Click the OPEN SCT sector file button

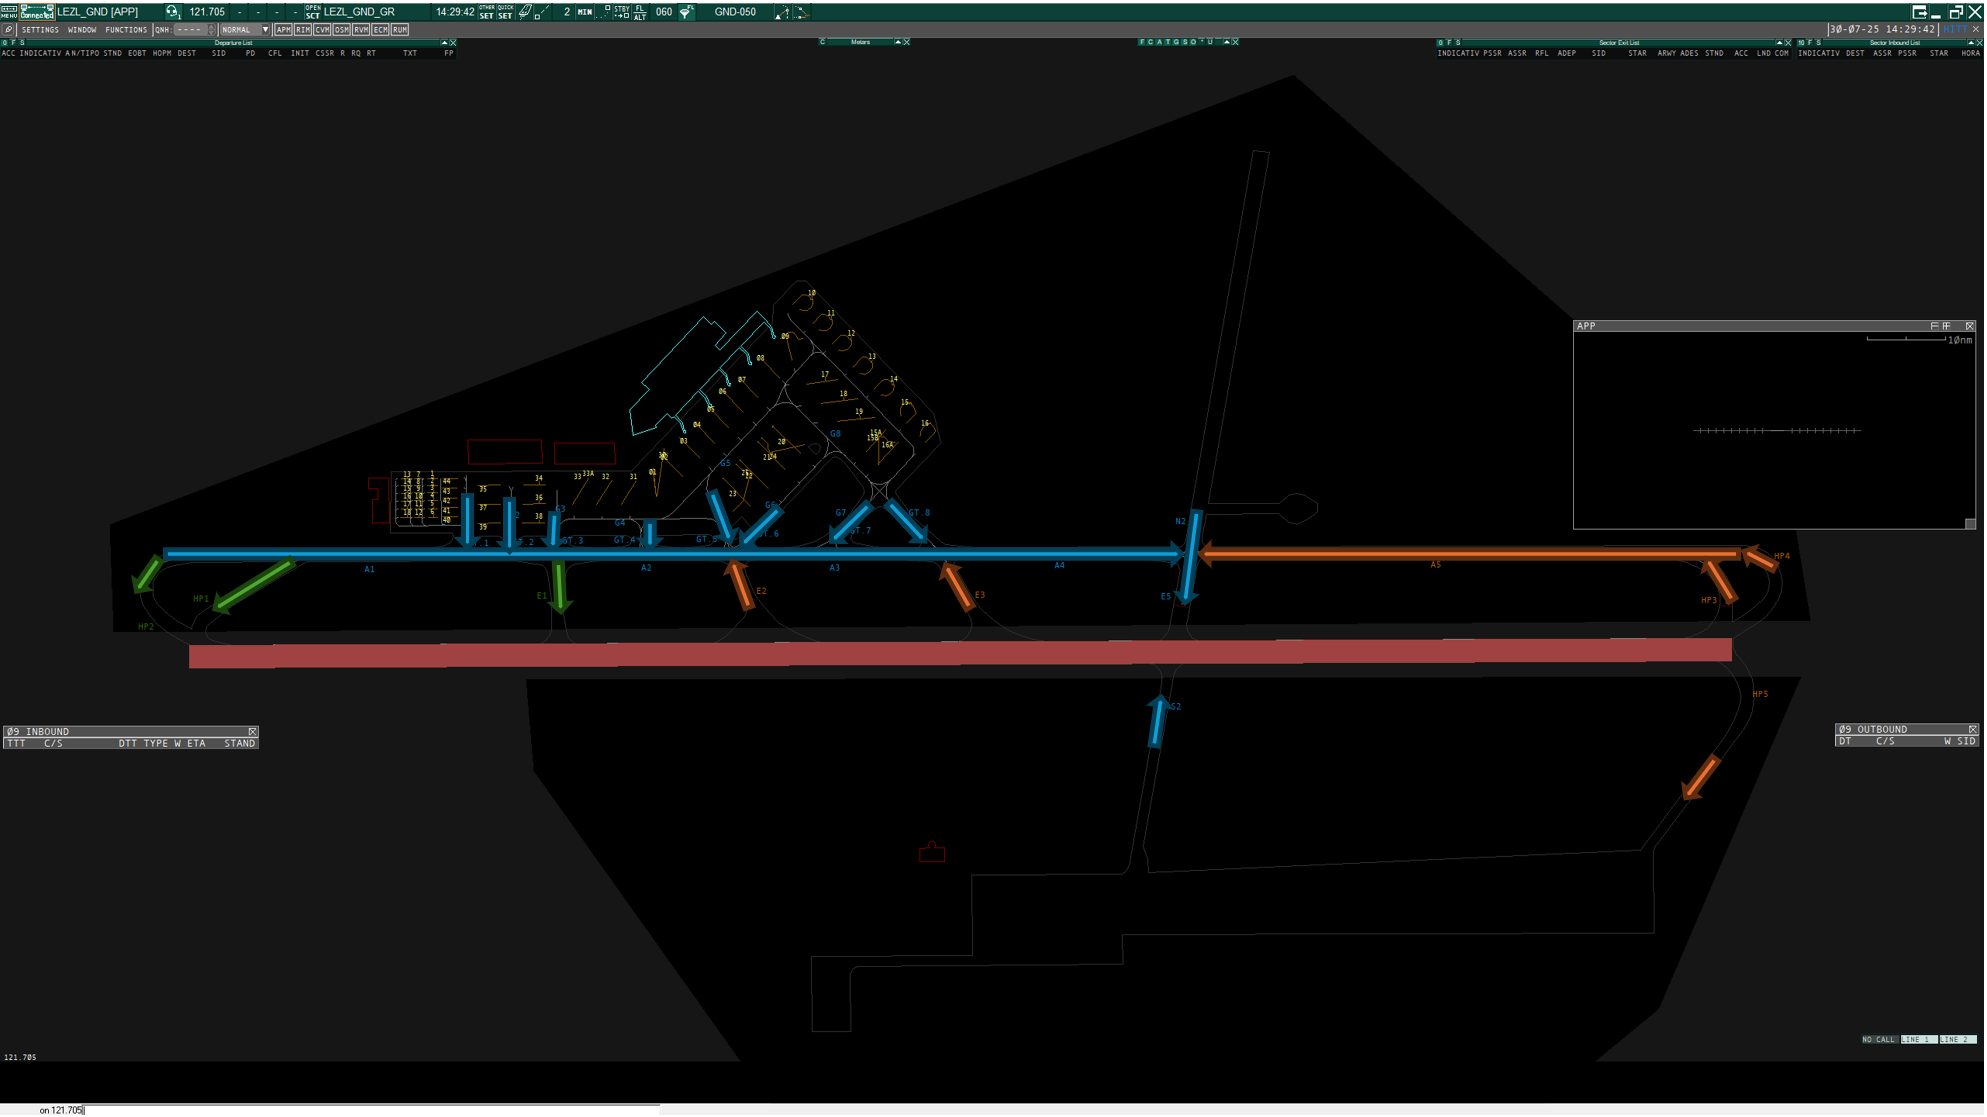313,12
